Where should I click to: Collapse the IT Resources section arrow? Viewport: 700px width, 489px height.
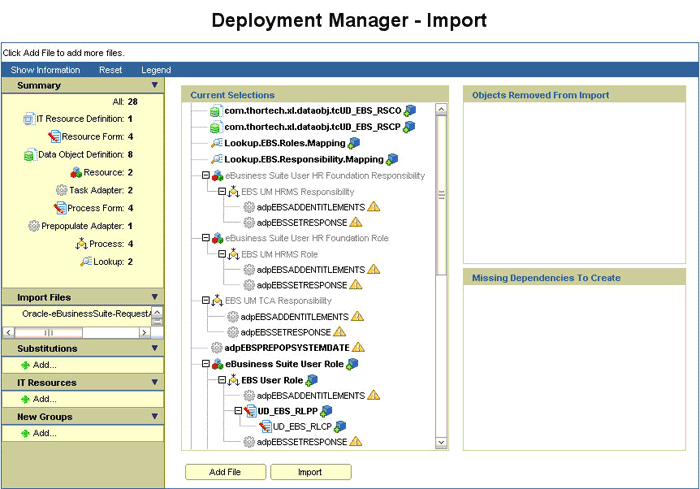(x=154, y=382)
